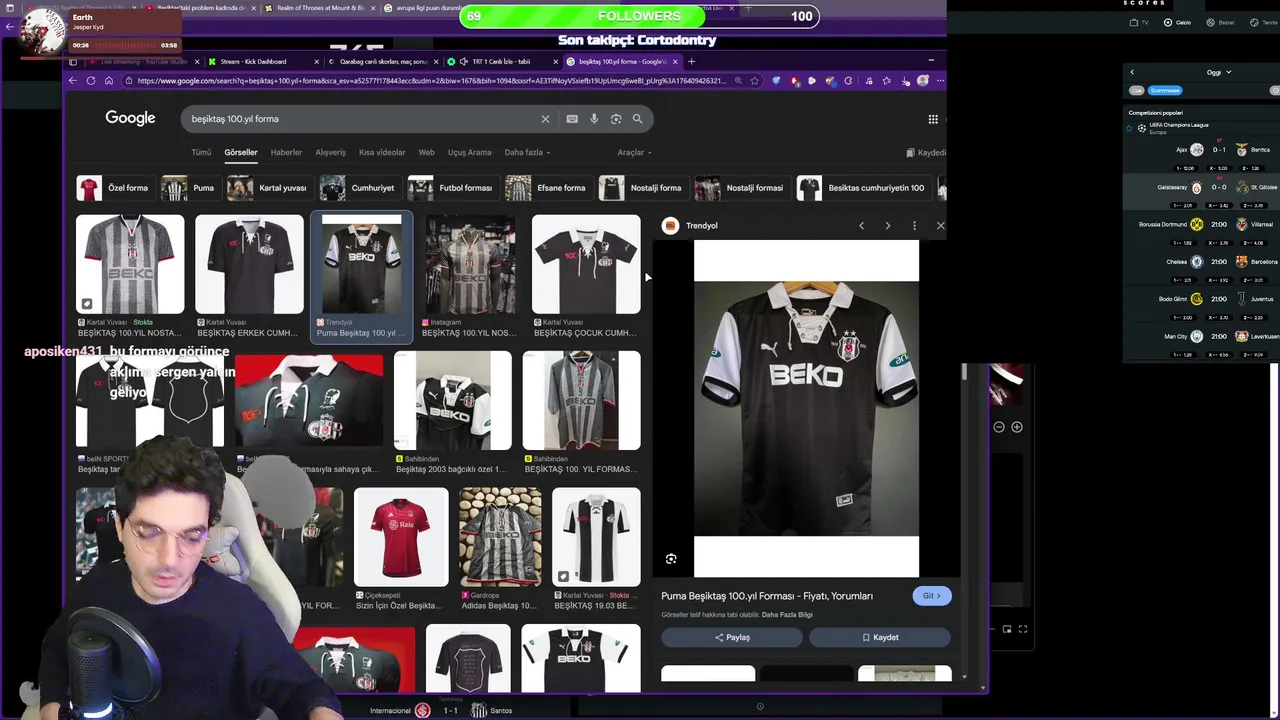Select Basket section in scores app

coord(1222,22)
